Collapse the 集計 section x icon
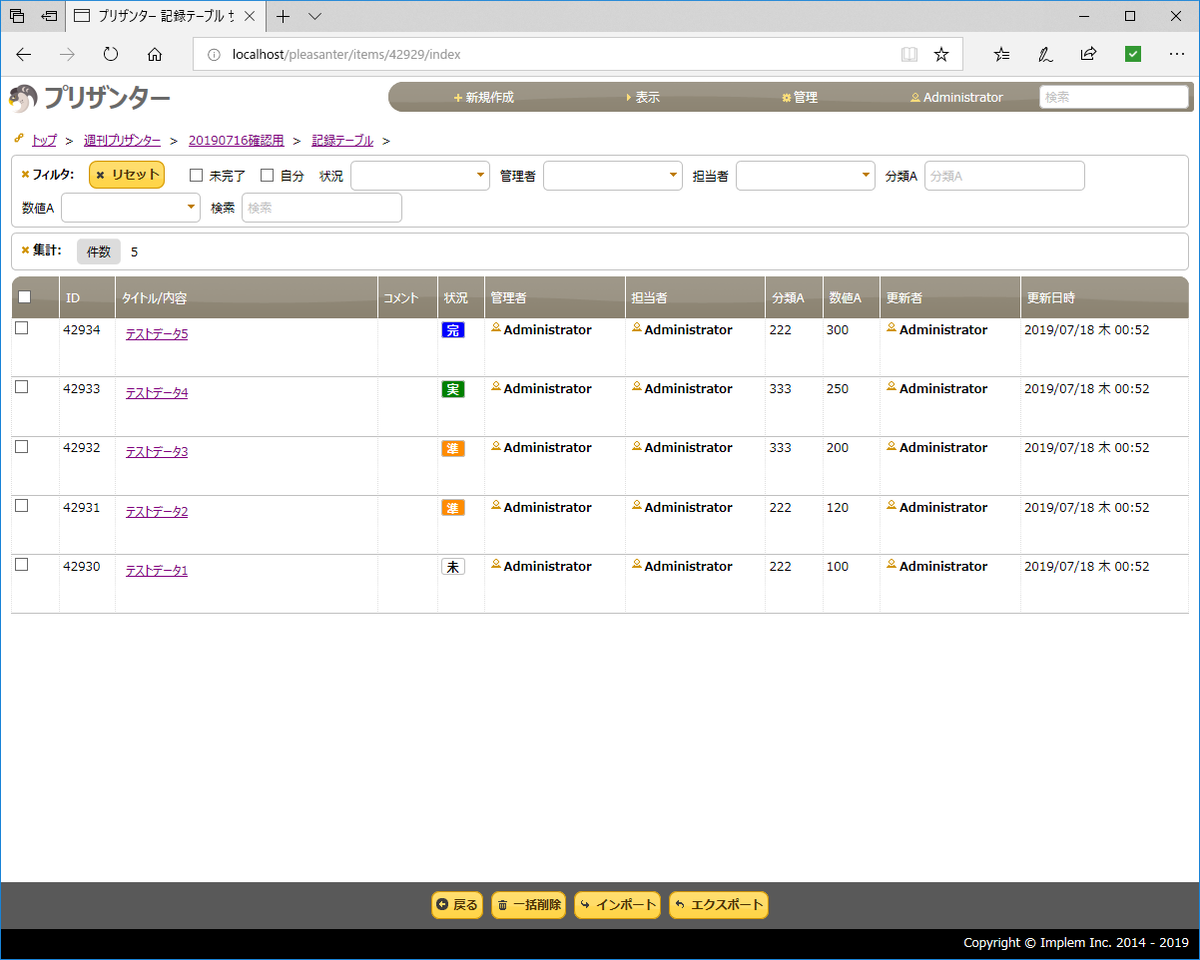This screenshot has height=960, width=1200. click(x=26, y=250)
